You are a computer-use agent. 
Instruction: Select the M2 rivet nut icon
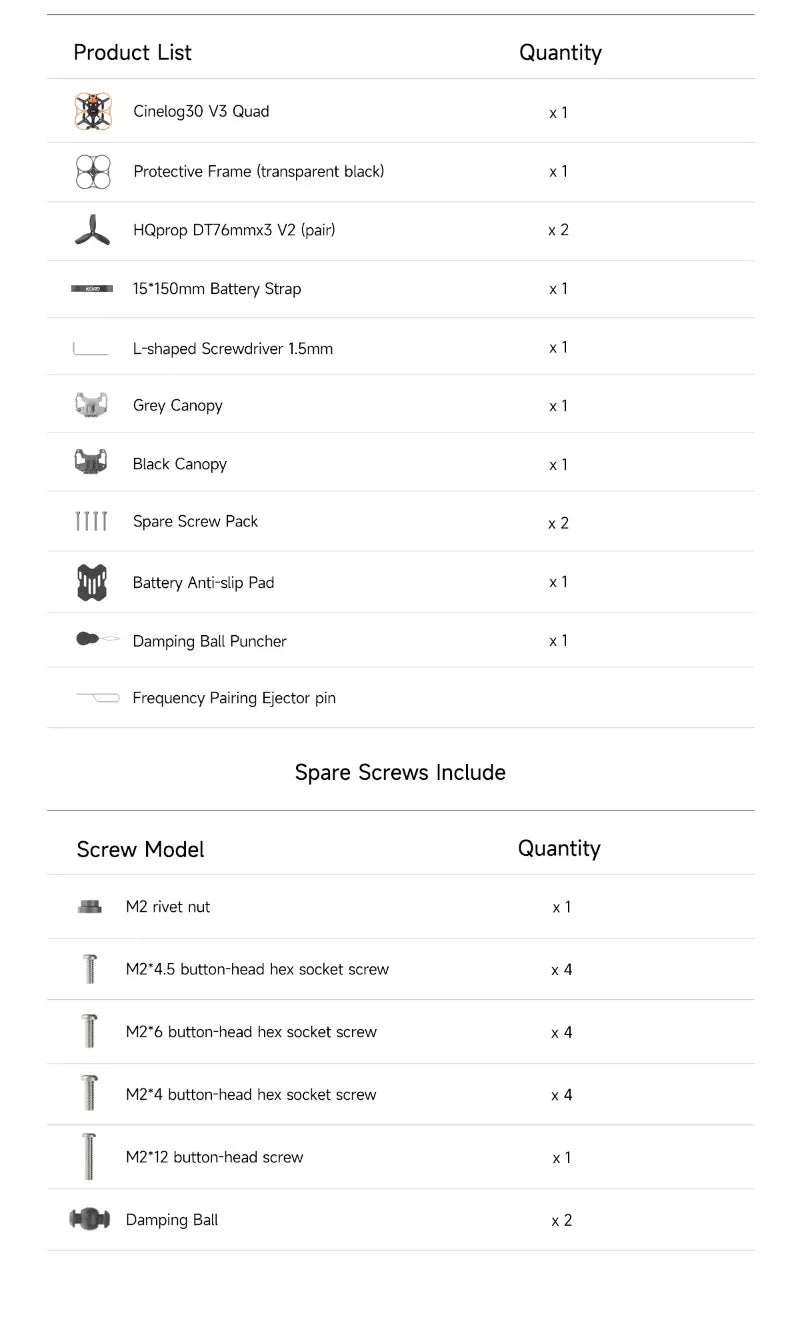coord(90,907)
